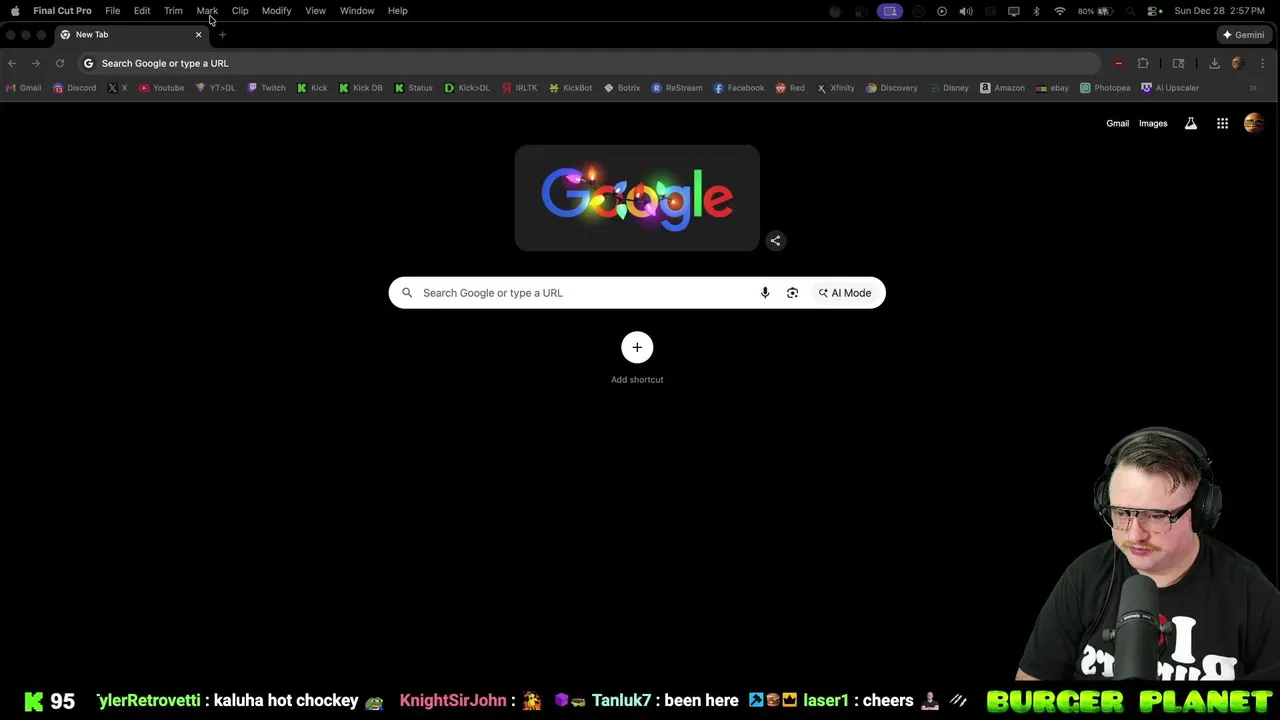
Task: Expand the bookmarks overflow chevron
Action: pos(1253,88)
